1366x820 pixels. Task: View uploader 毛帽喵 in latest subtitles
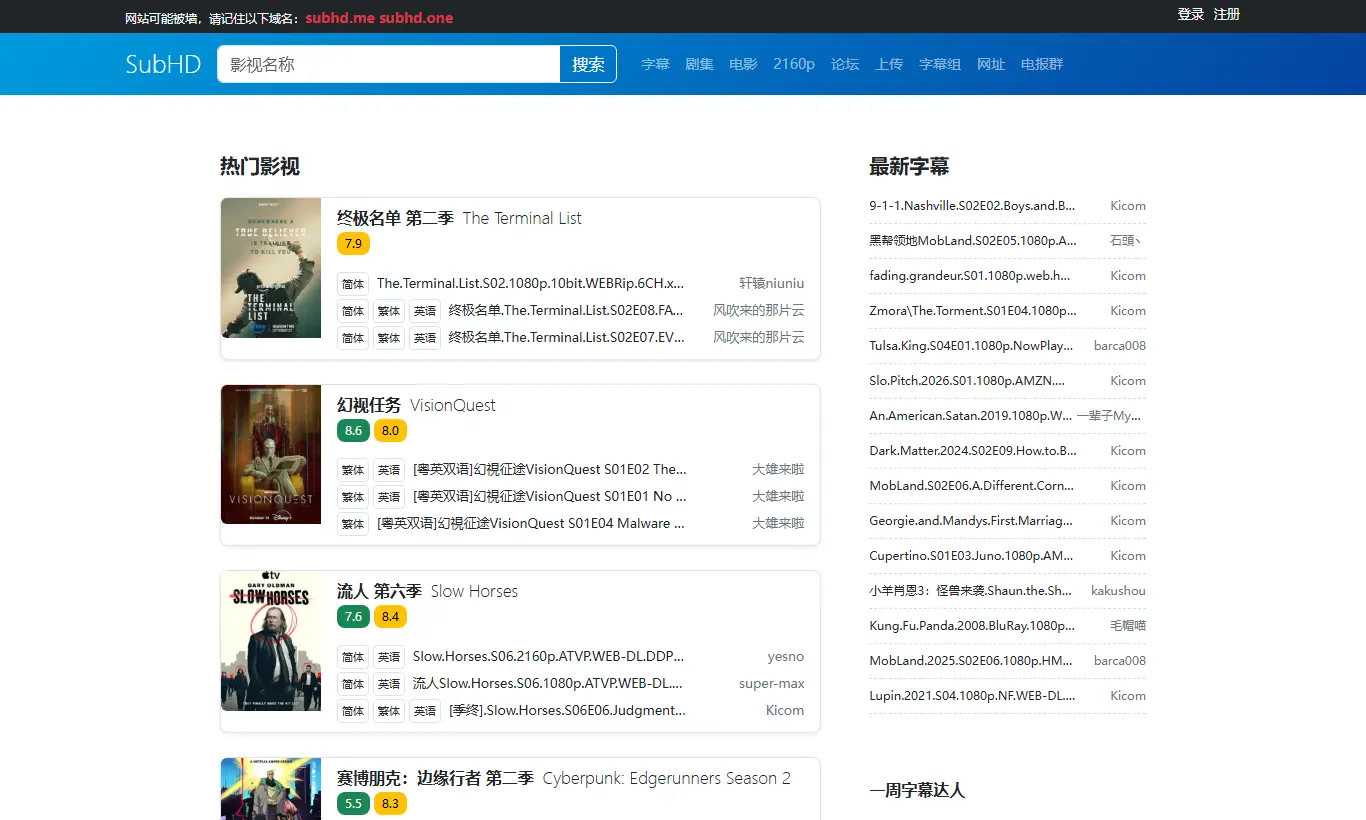1128,626
